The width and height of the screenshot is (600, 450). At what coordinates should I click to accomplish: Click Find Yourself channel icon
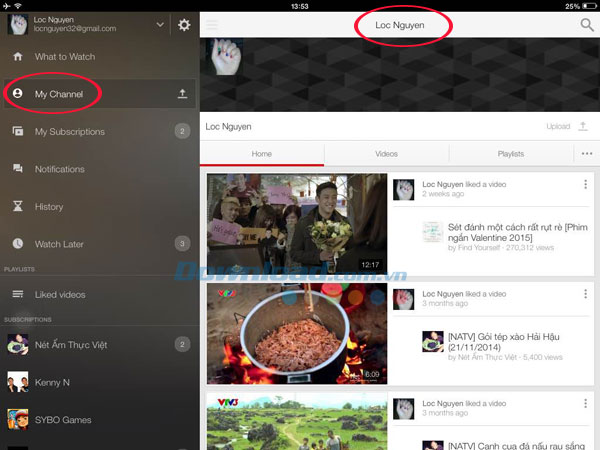pos(433,232)
